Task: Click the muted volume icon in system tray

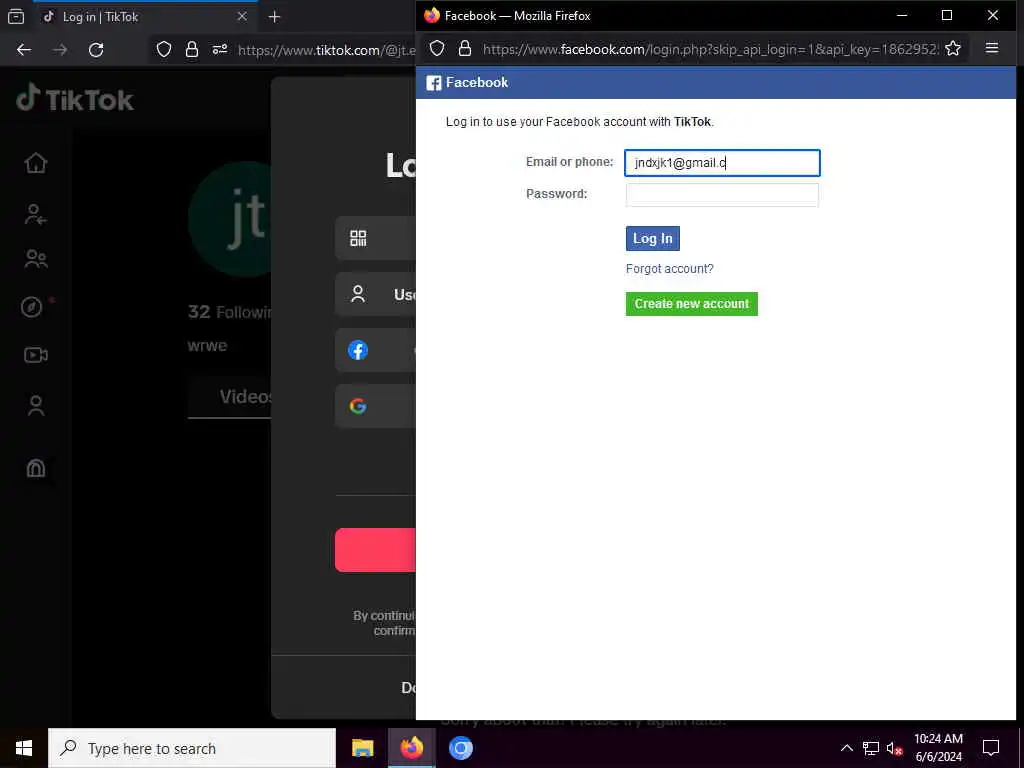Action: [x=894, y=748]
